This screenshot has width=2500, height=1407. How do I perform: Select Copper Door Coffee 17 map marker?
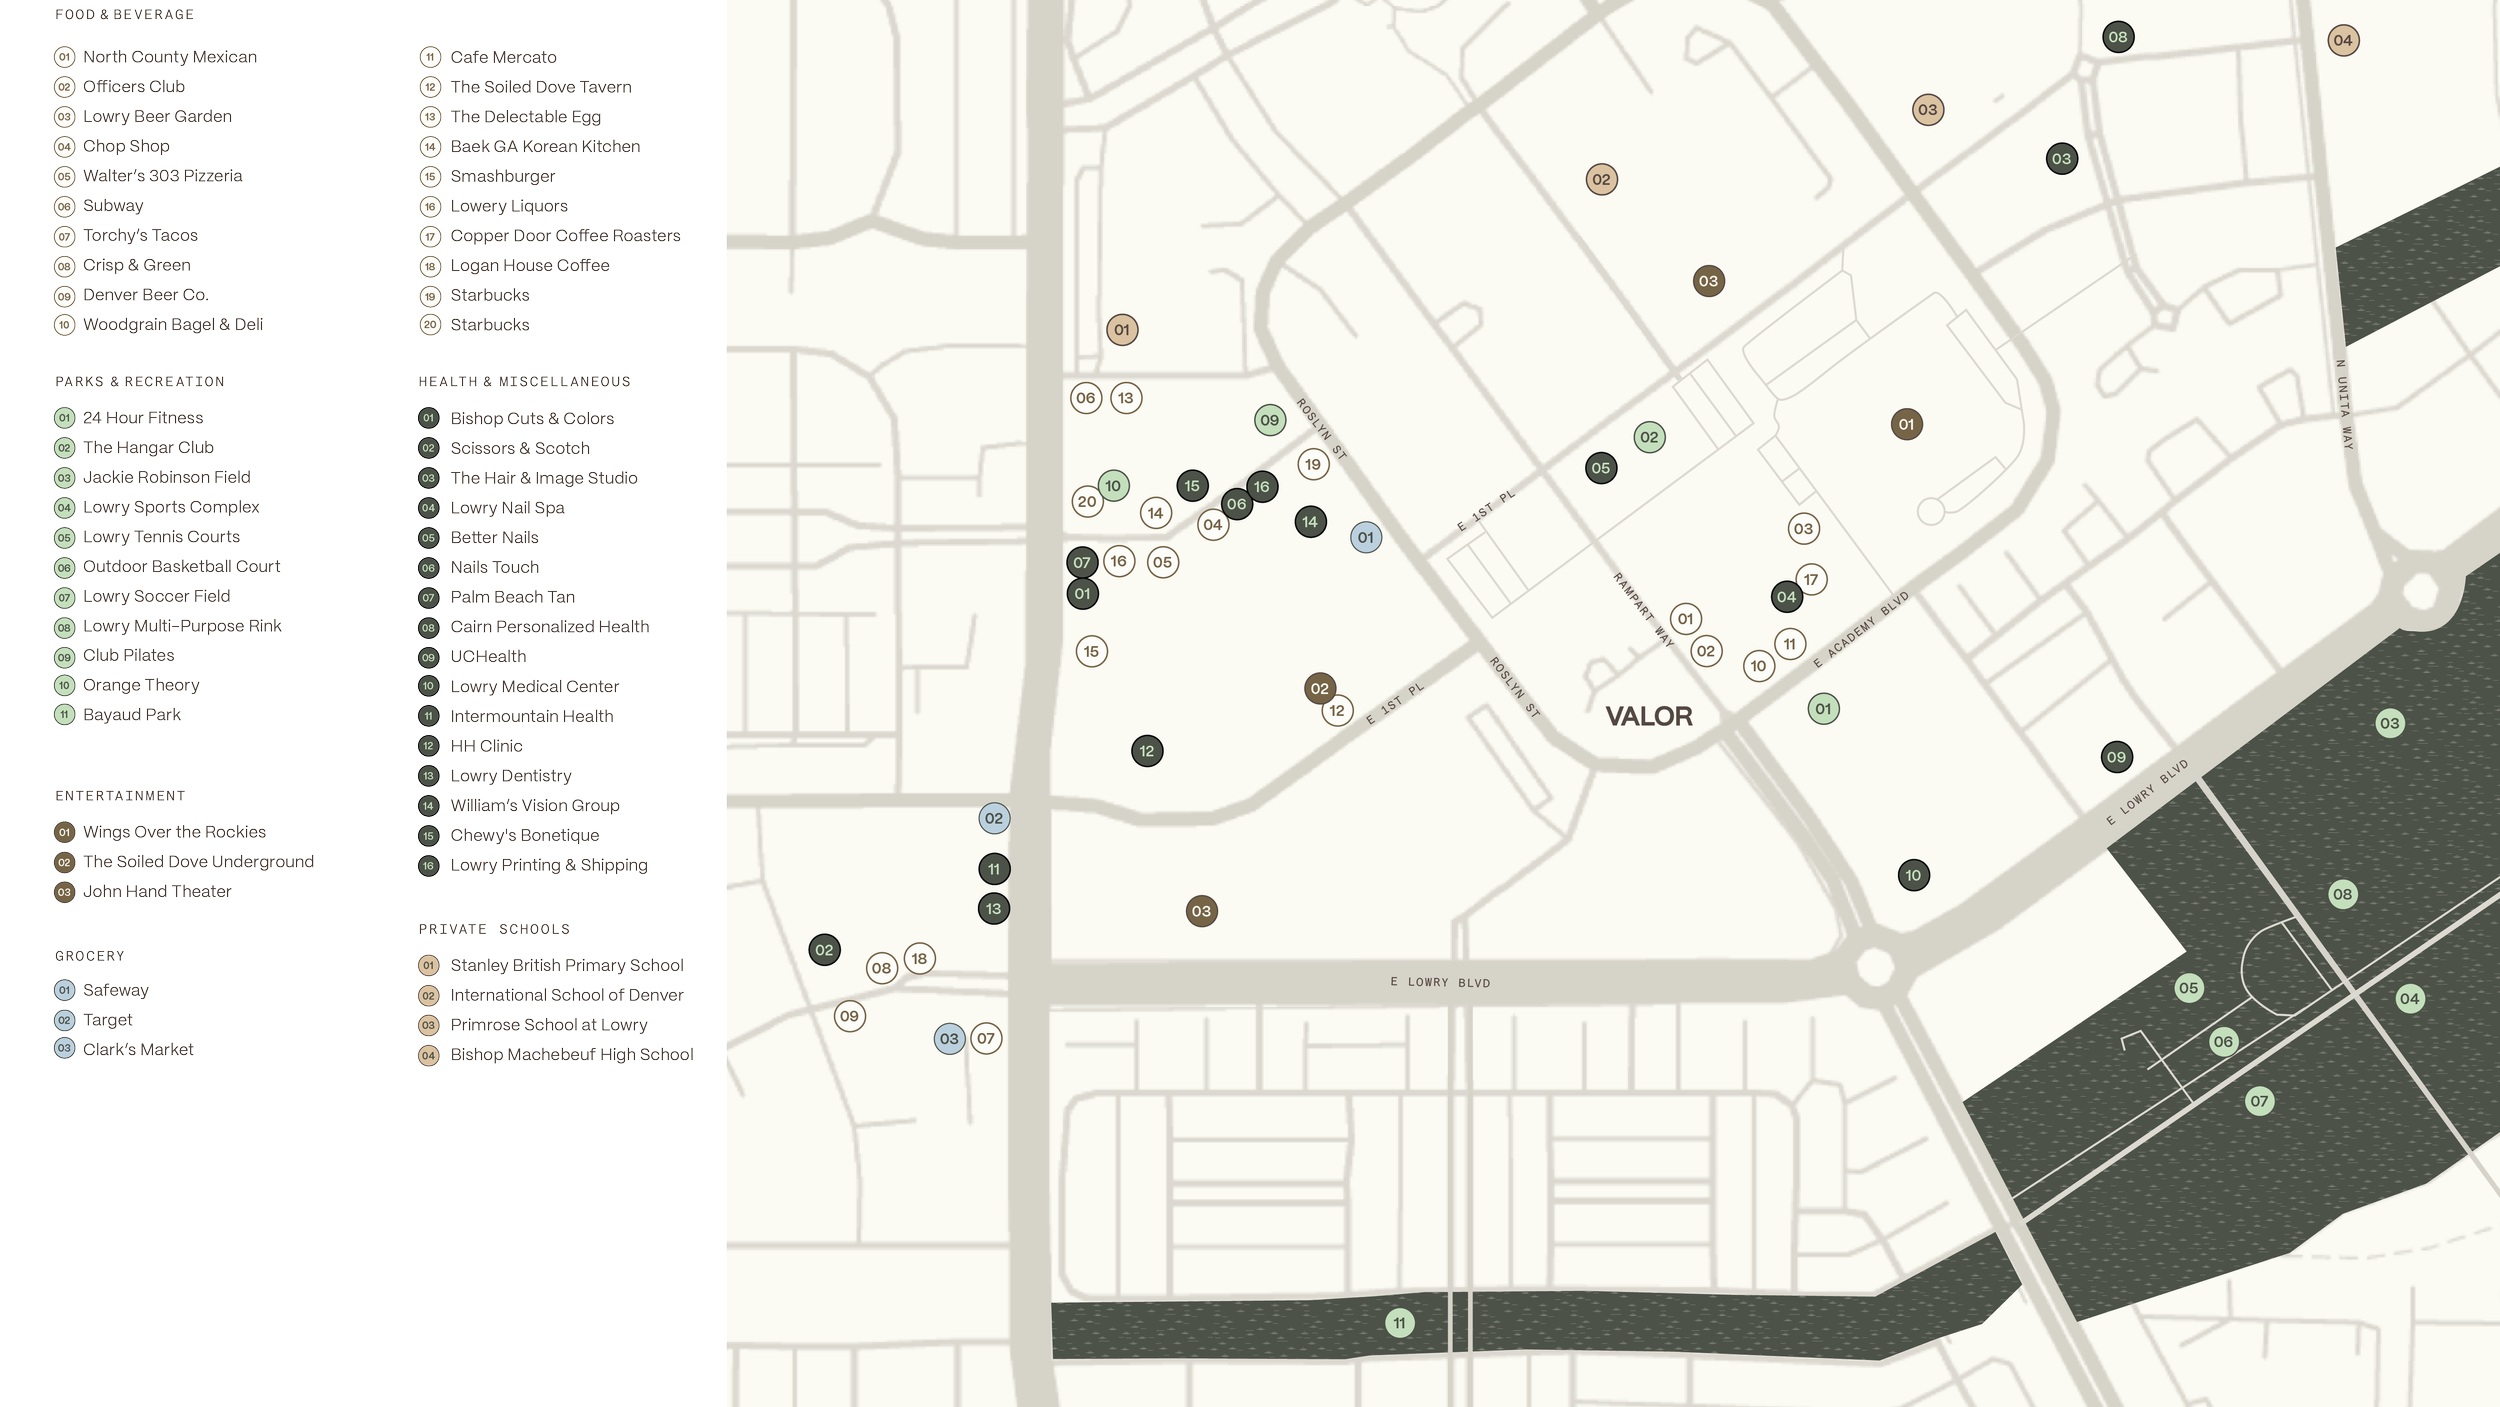1810,580
